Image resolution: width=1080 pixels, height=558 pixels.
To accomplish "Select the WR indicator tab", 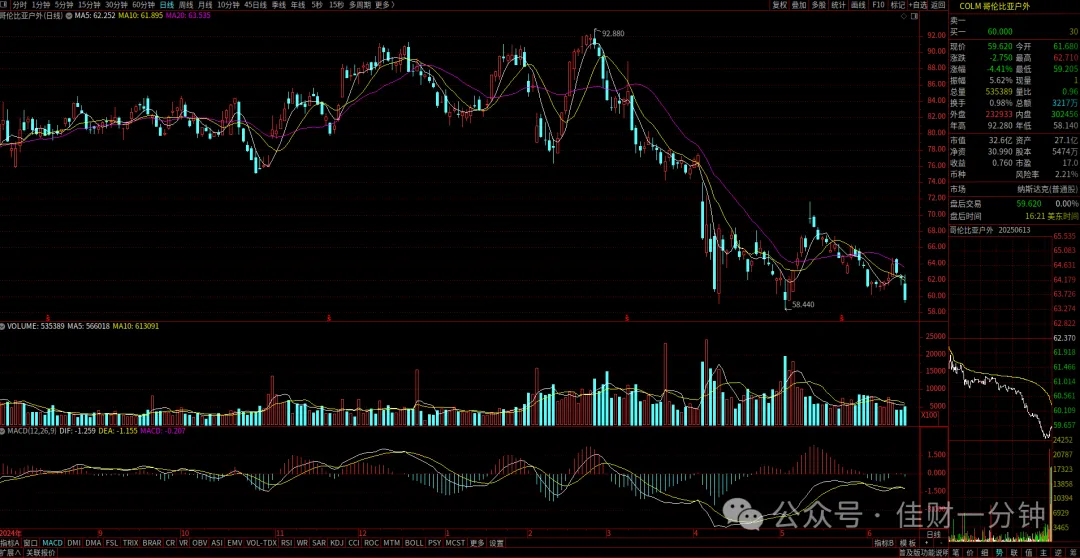I will 303,543.
